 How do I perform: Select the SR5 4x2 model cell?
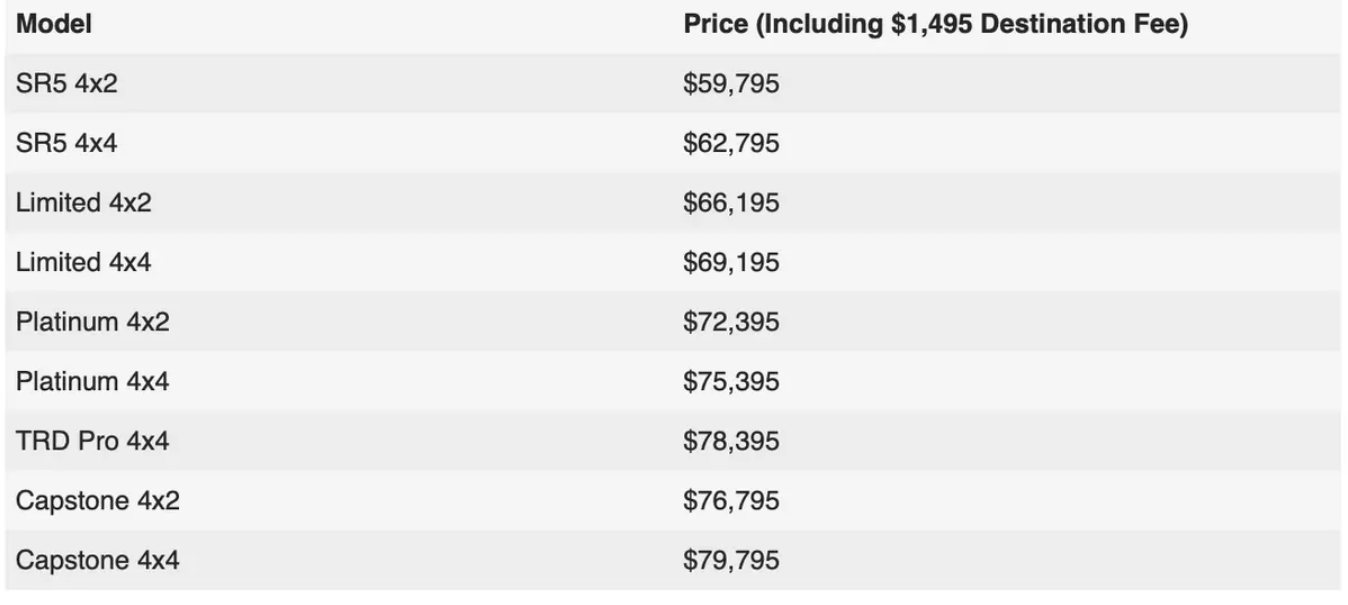tap(66, 83)
